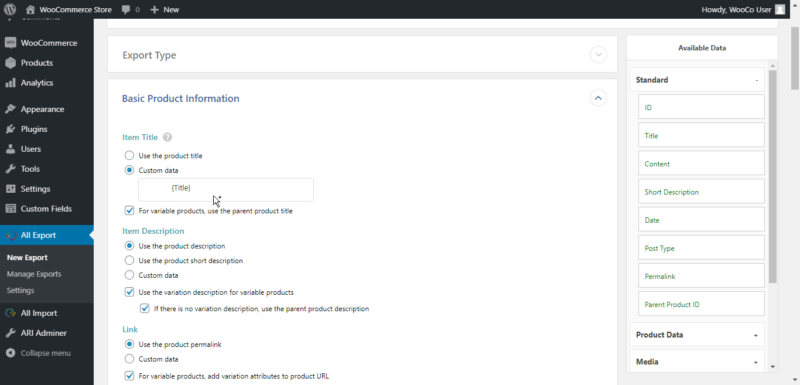Screen dimensions: 800x385
Task: Select the Content available data item
Action: pyautogui.click(x=701, y=163)
